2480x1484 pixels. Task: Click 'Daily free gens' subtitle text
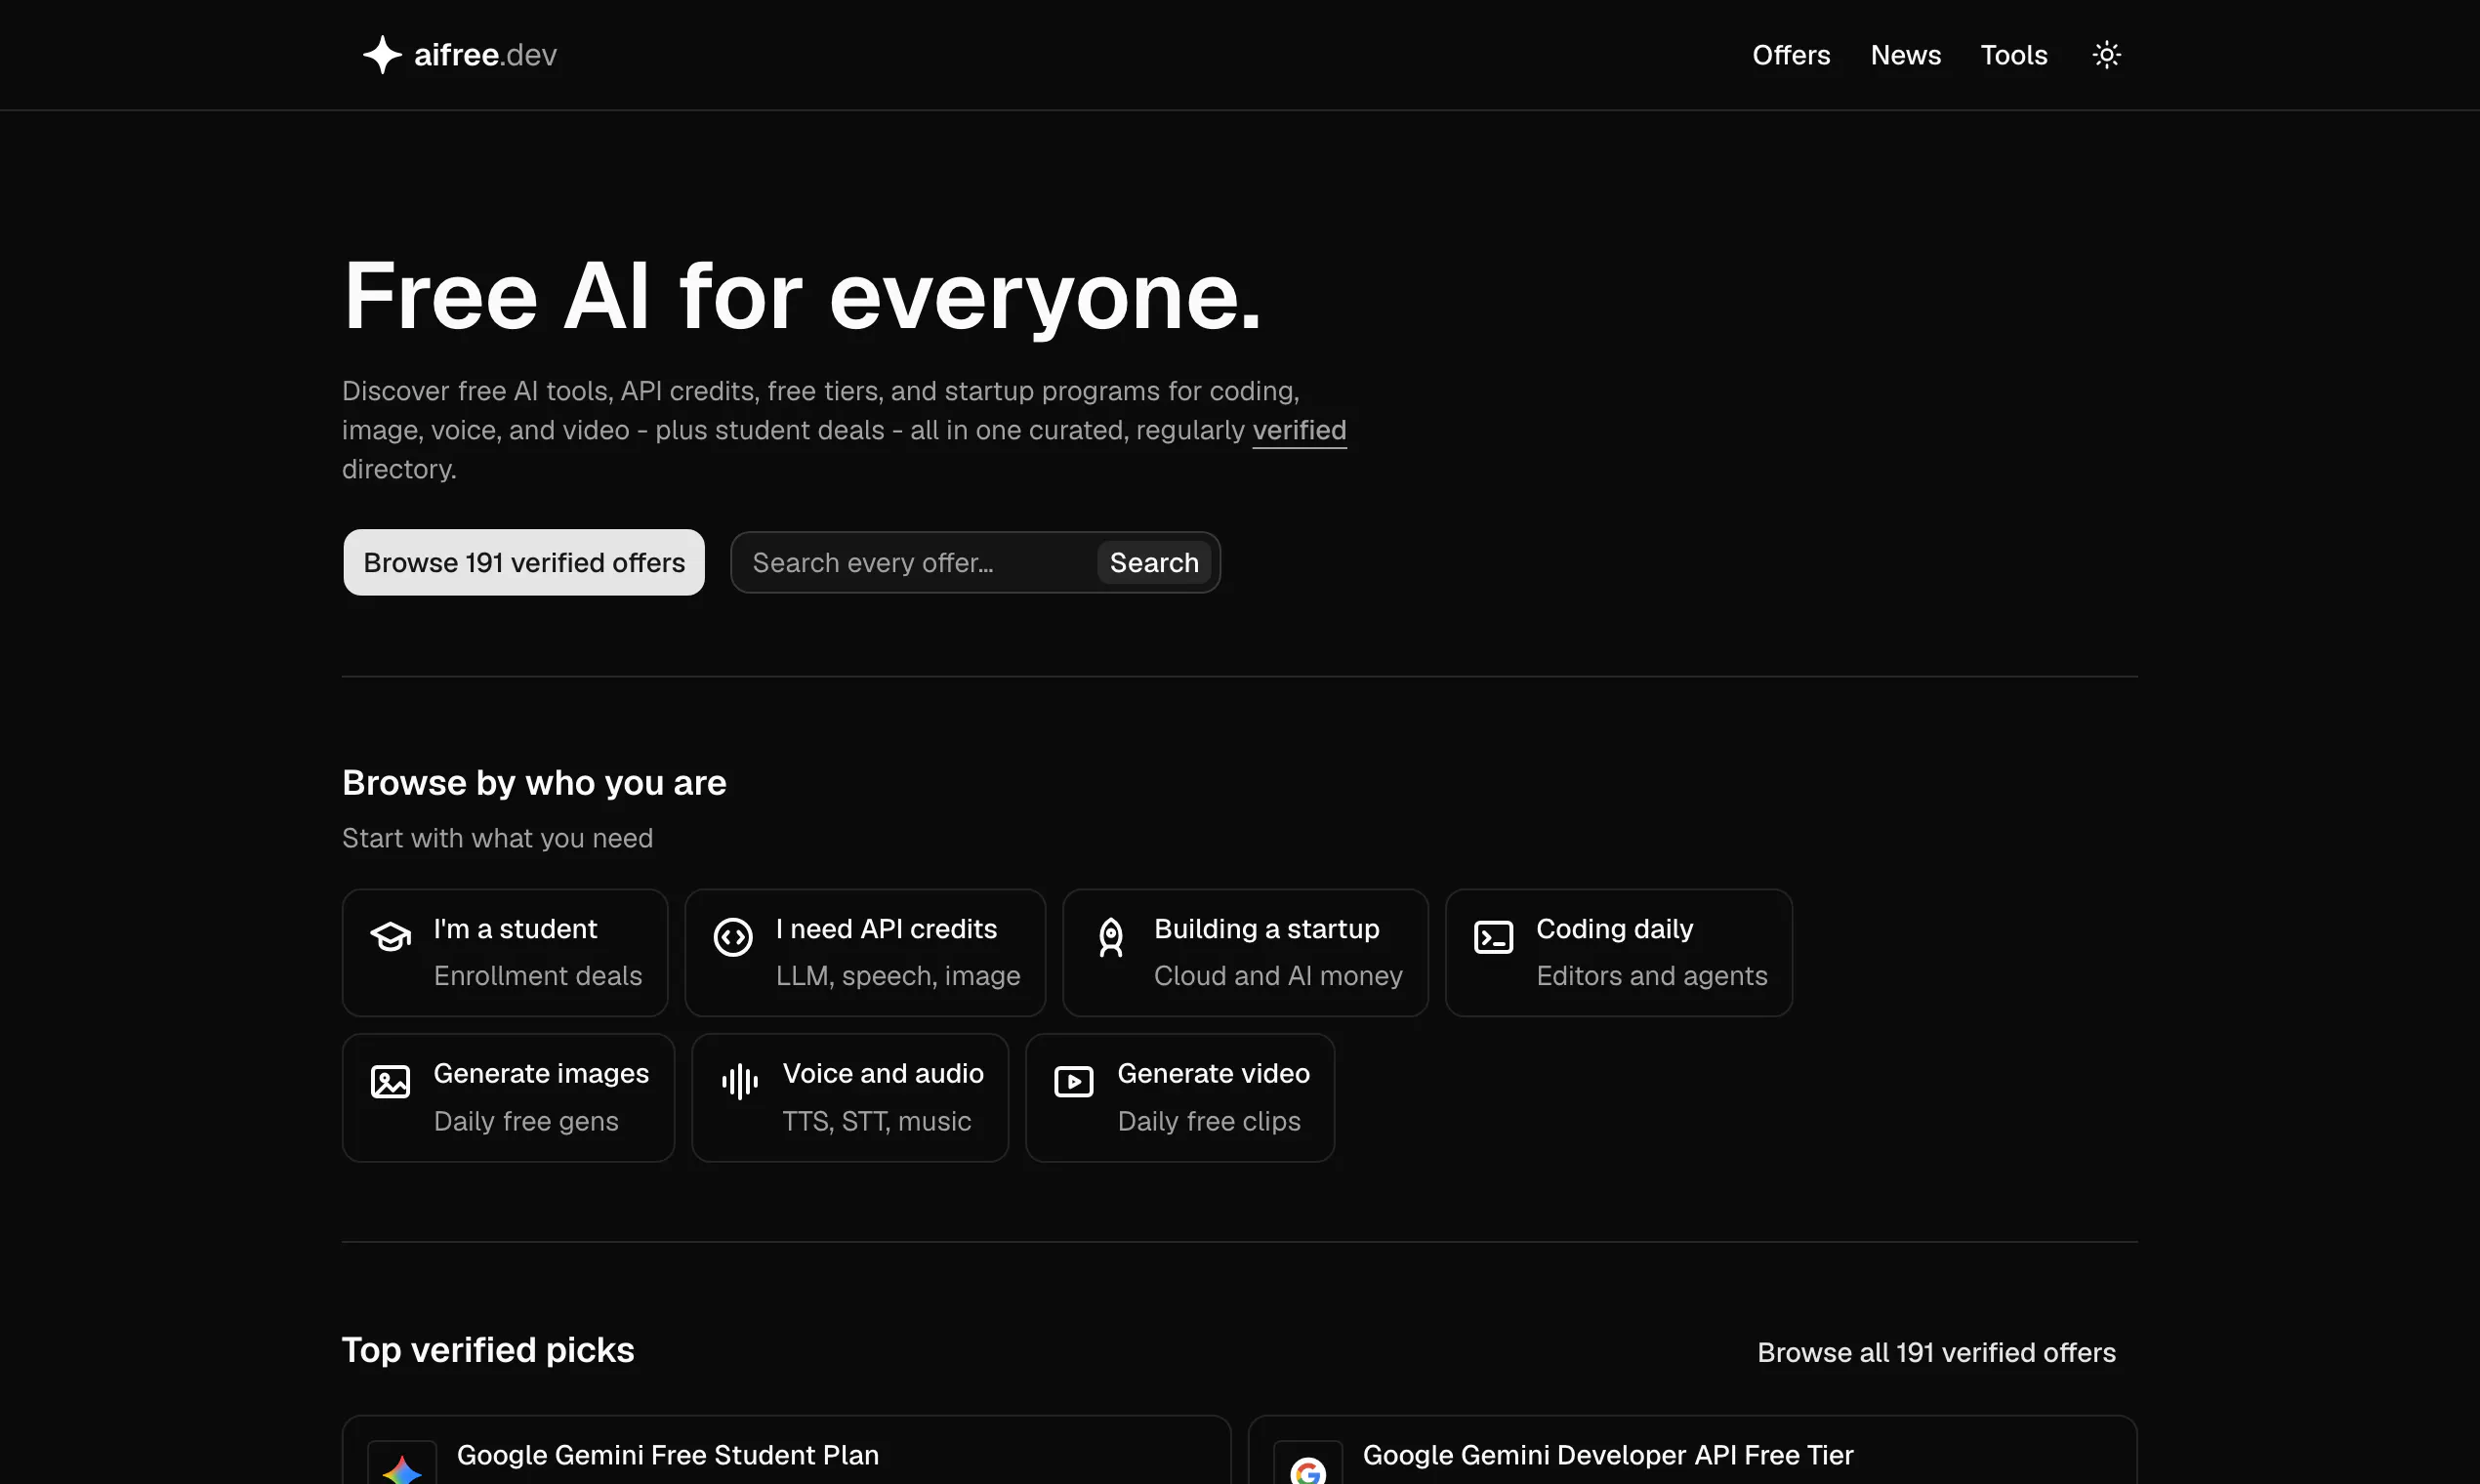coord(526,1121)
